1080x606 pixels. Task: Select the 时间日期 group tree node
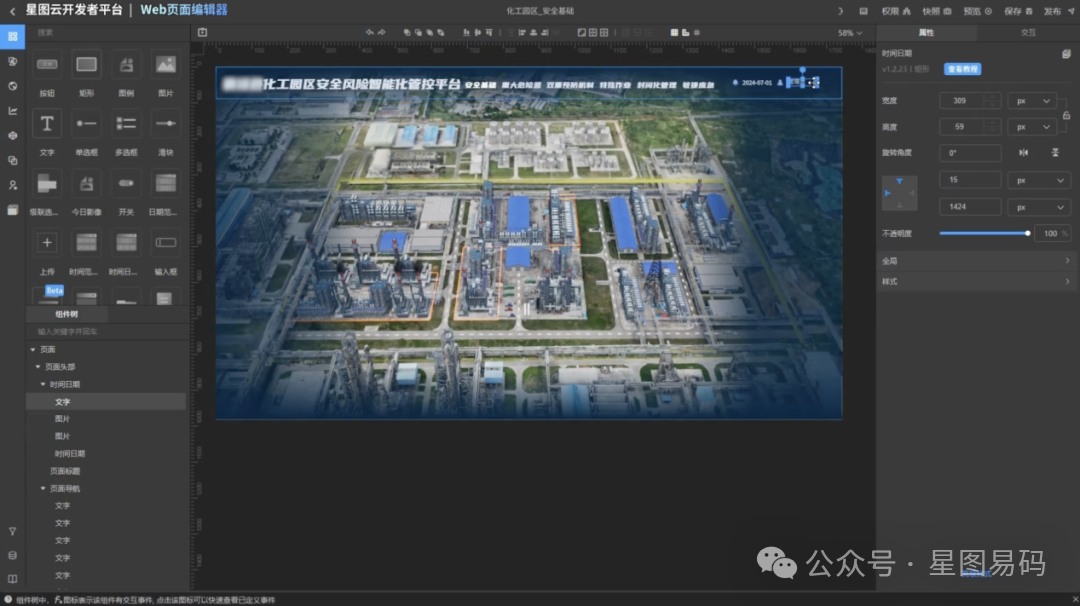[65, 384]
